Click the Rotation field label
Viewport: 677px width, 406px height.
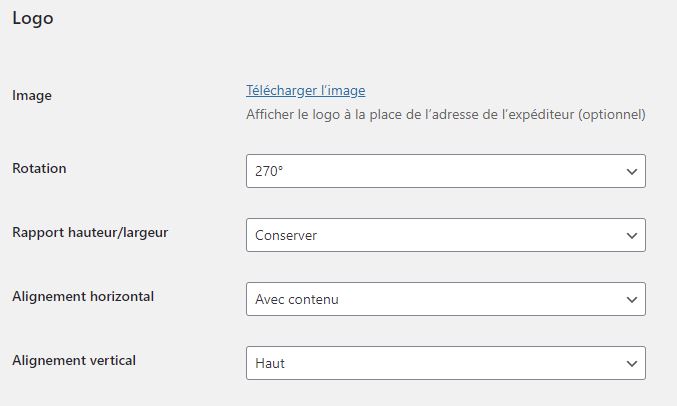tap(39, 168)
